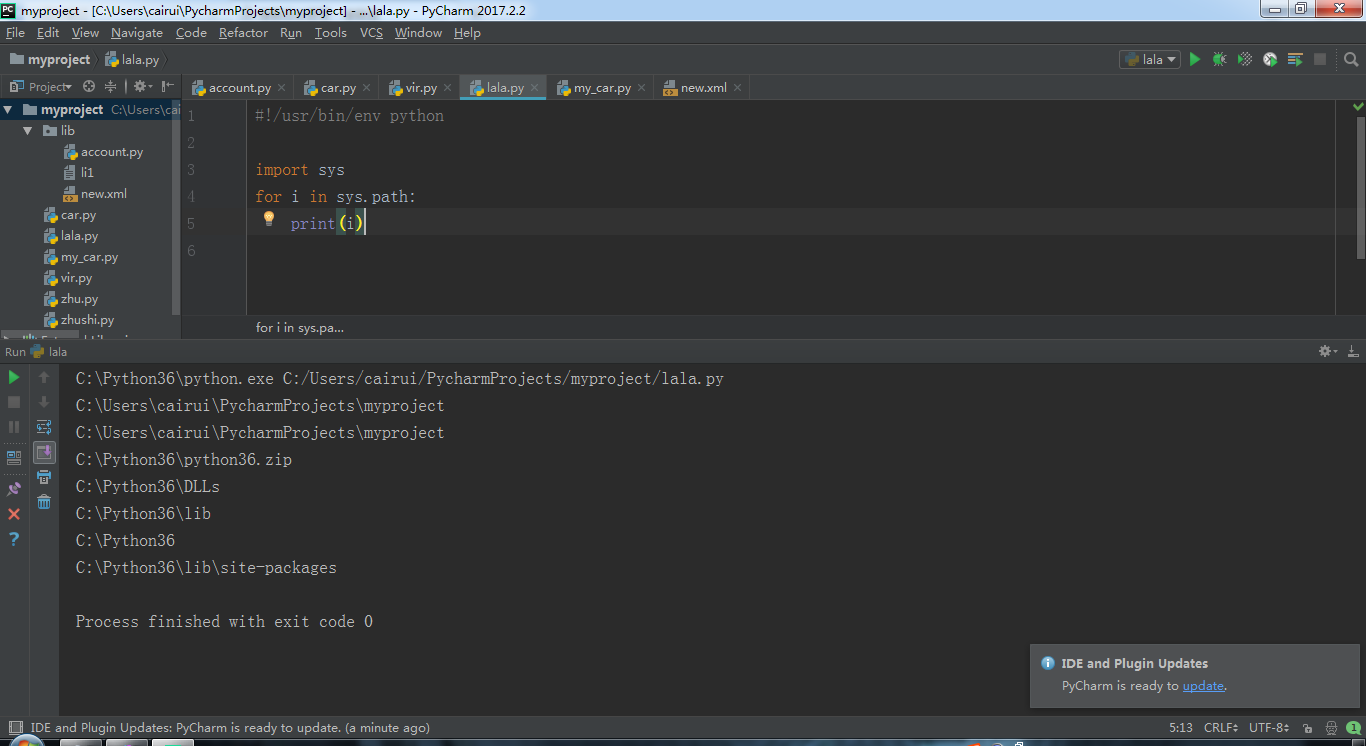Click the tool windows quick access icon

click(15, 728)
